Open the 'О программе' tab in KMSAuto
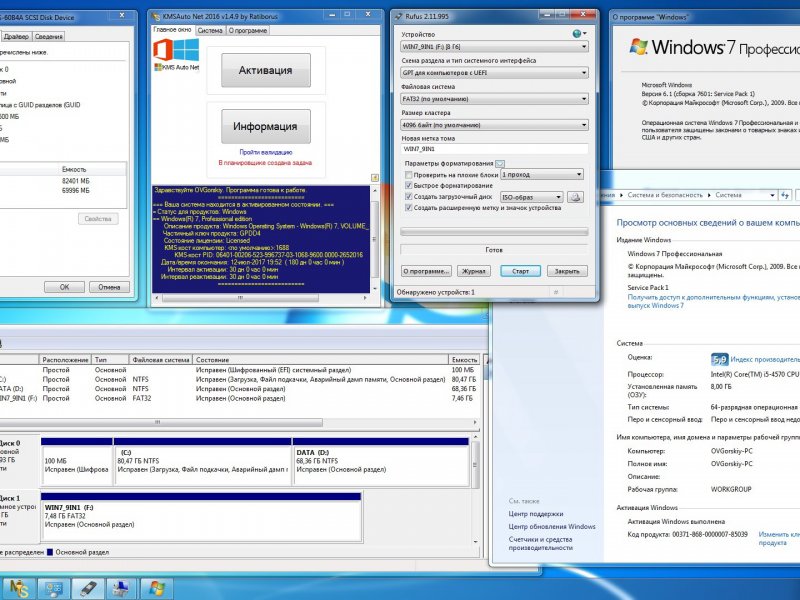 (x=247, y=31)
